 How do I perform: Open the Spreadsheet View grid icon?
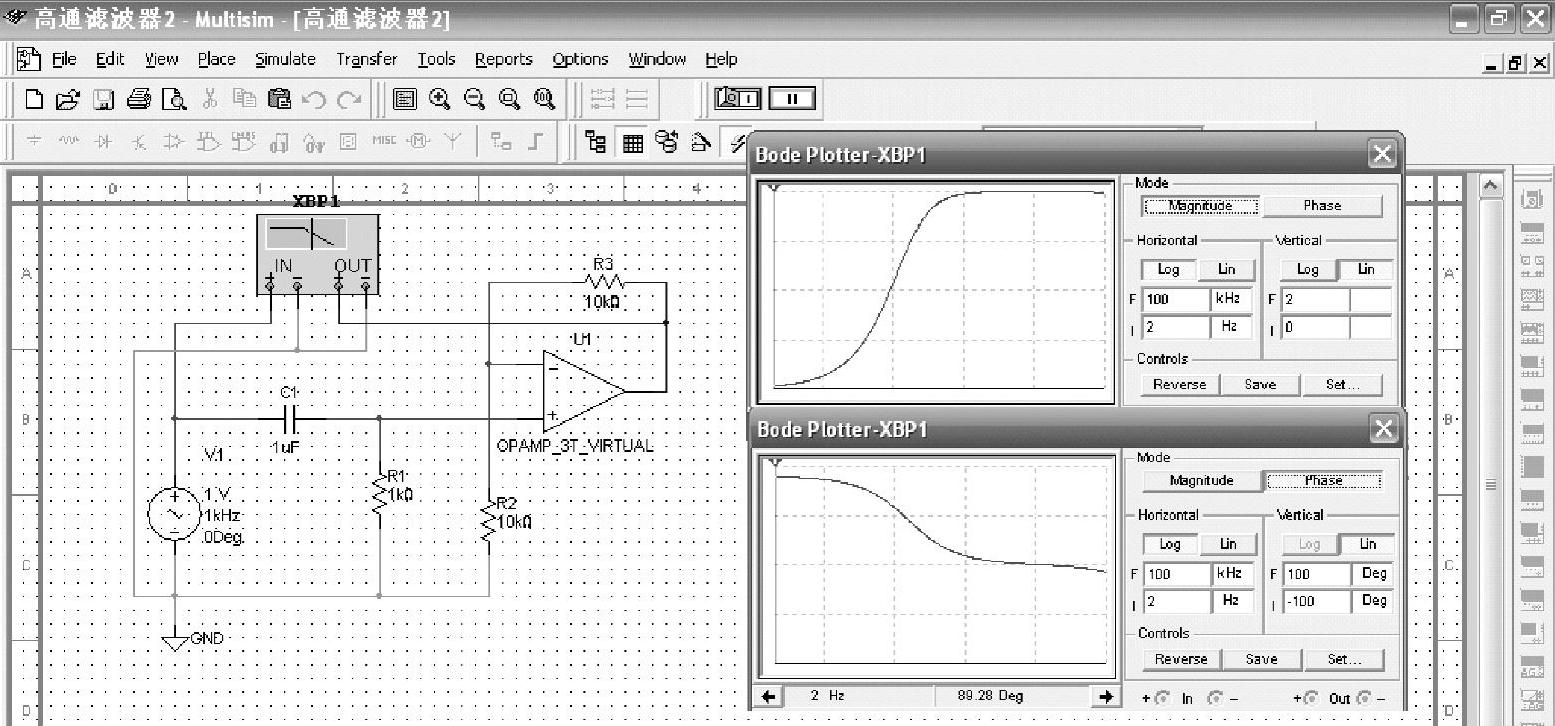tap(632, 142)
